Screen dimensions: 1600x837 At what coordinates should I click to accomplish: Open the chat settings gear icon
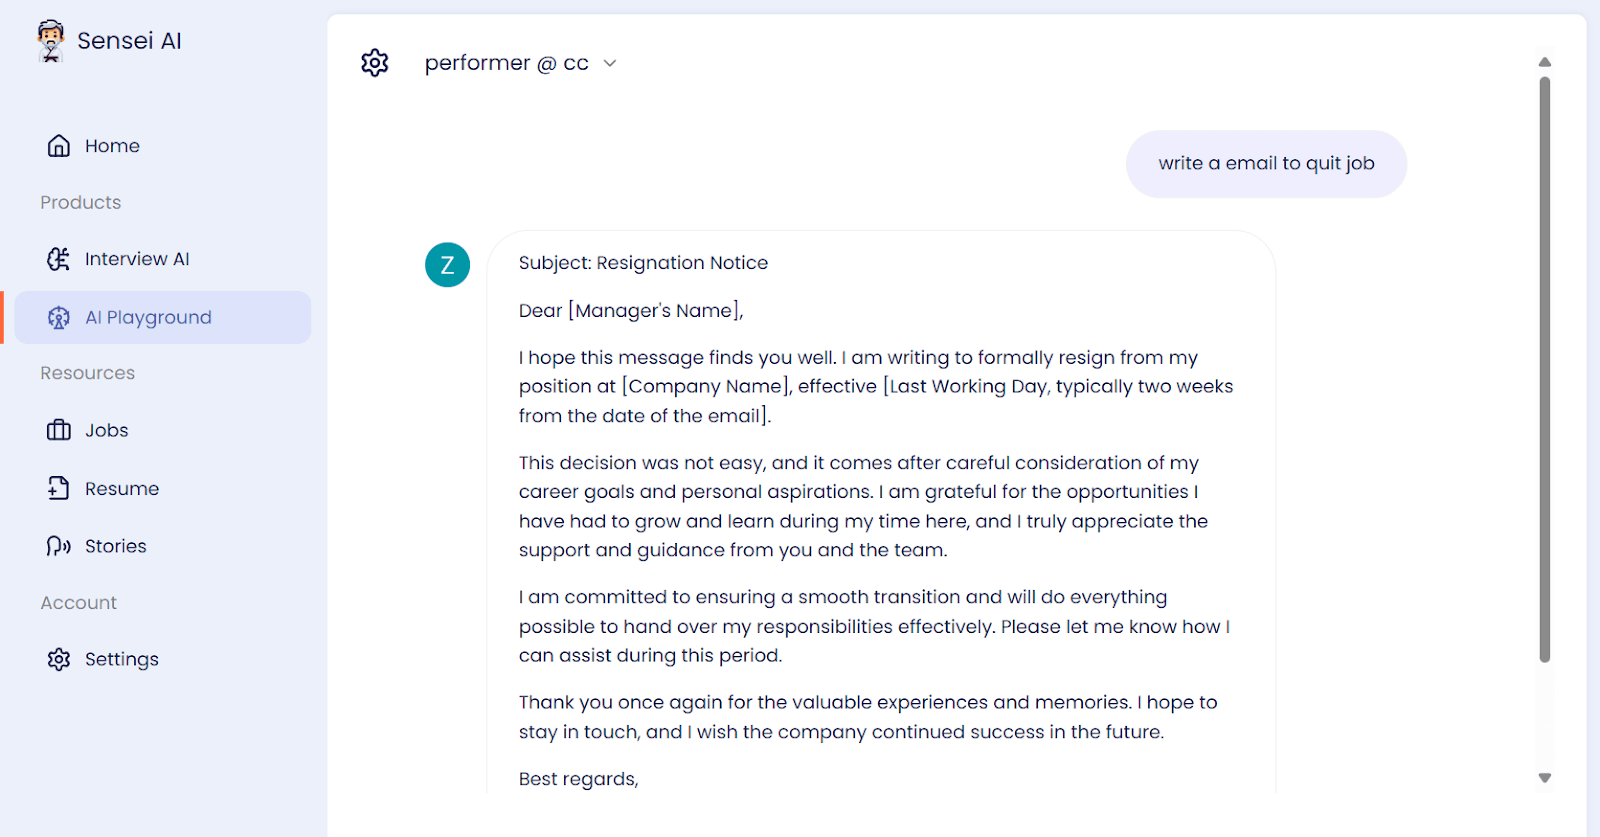point(375,63)
